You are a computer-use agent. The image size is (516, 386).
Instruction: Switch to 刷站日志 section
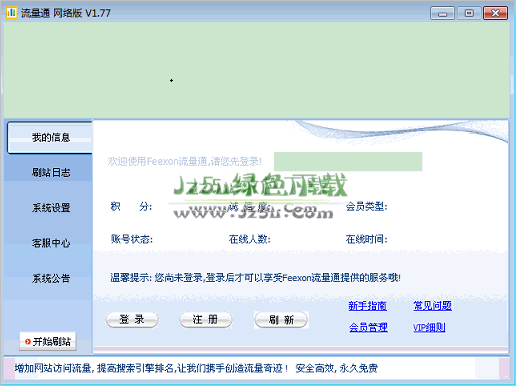click(51, 172)
